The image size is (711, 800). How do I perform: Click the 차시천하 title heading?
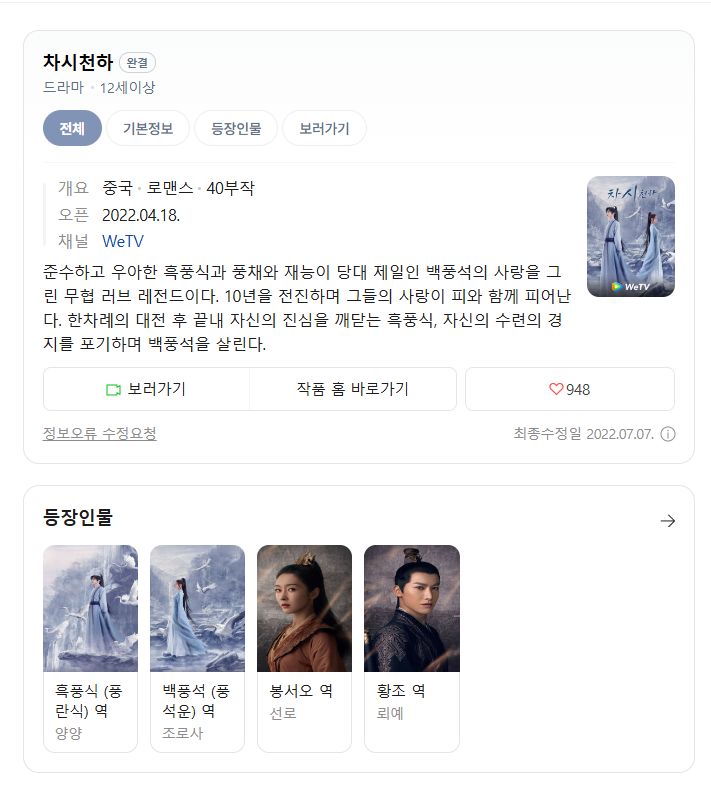click(x=78, y=62)
